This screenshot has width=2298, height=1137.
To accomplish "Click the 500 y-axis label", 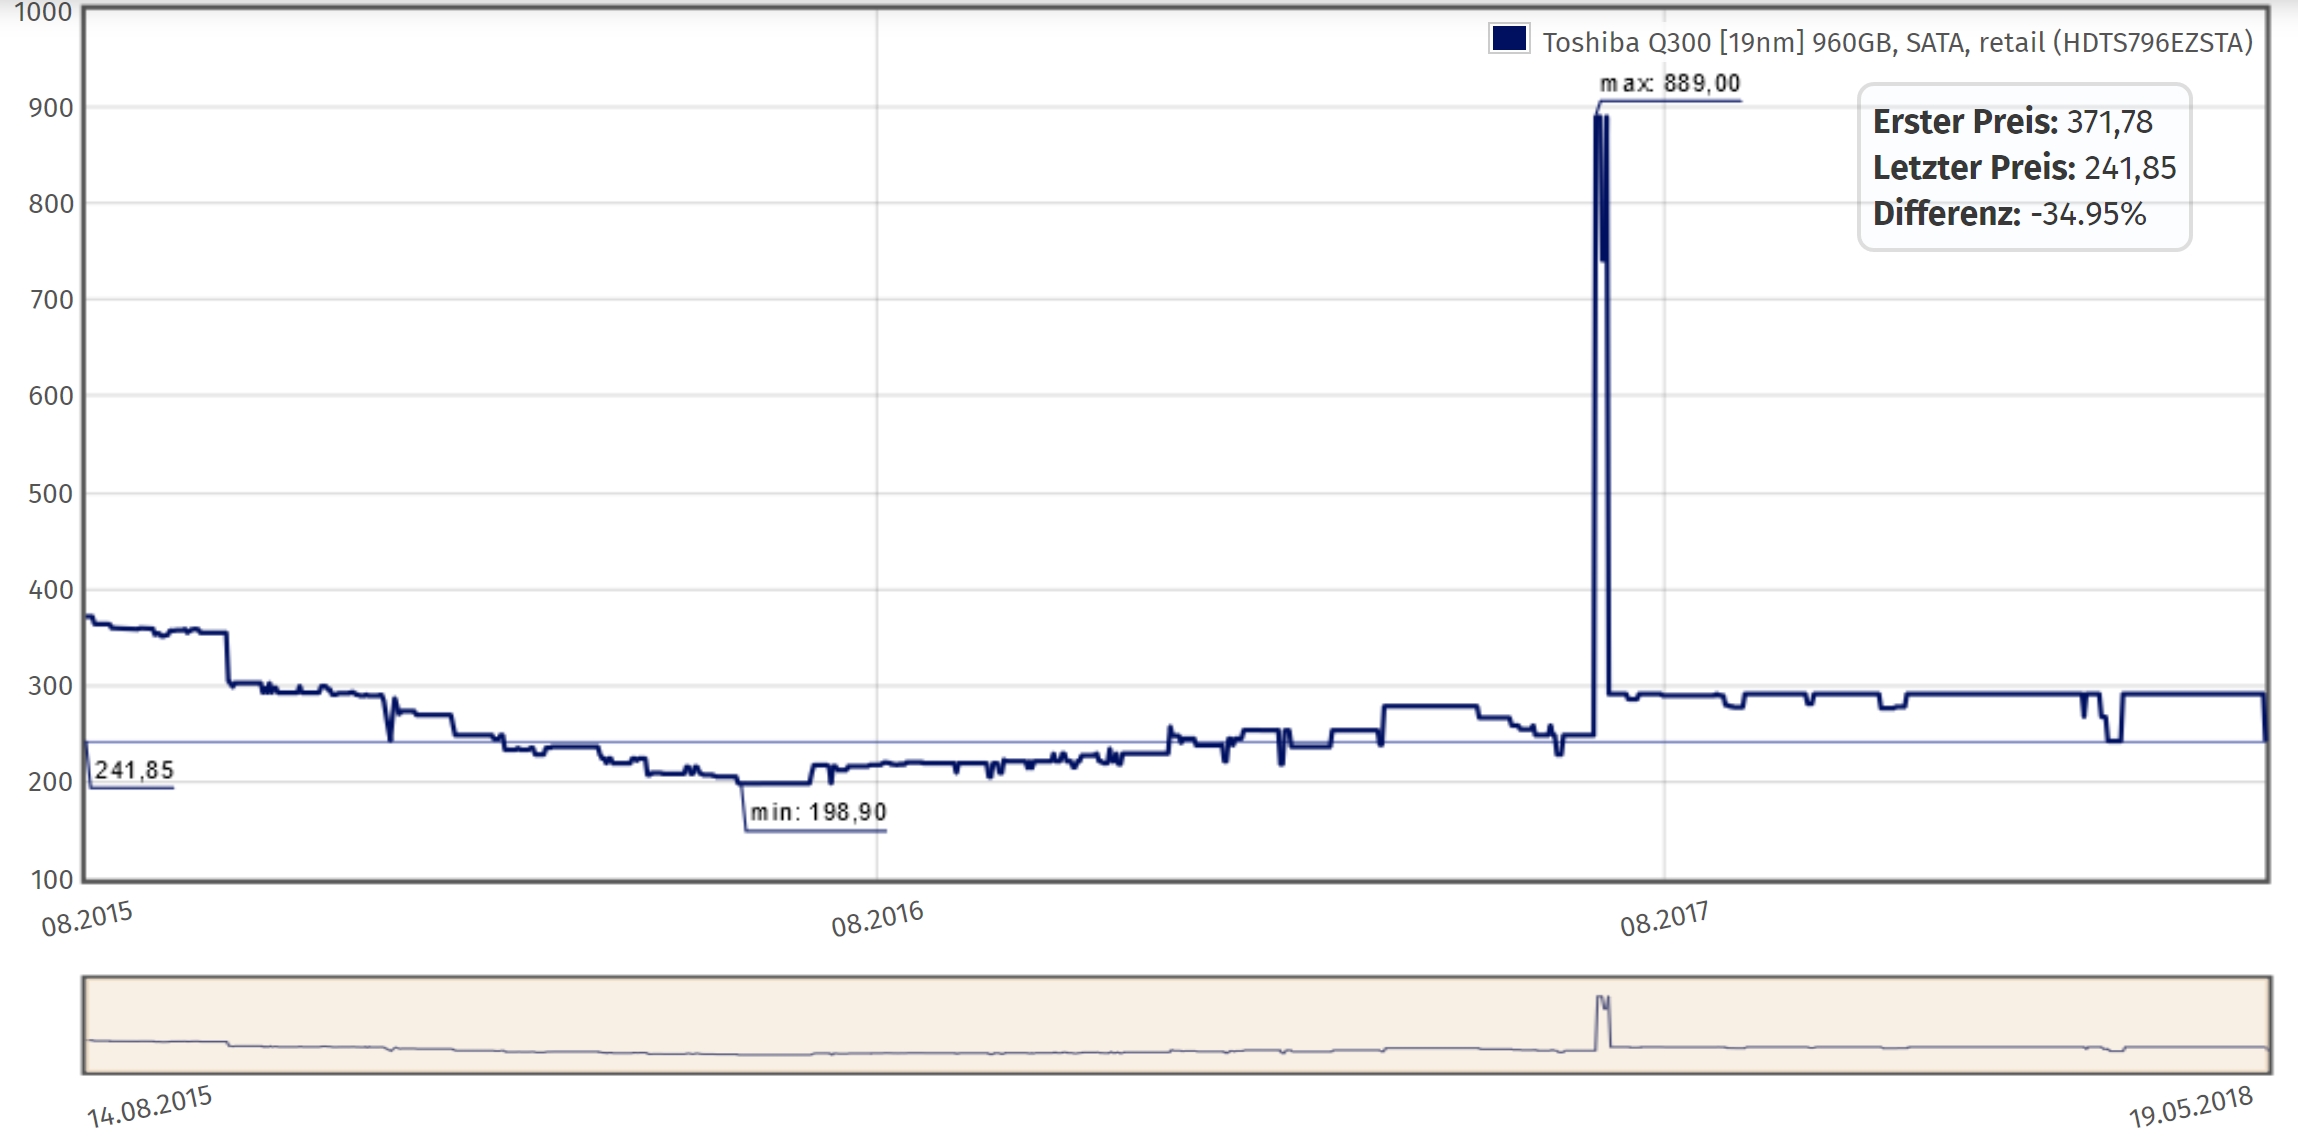I will click(x=50, y=494).
